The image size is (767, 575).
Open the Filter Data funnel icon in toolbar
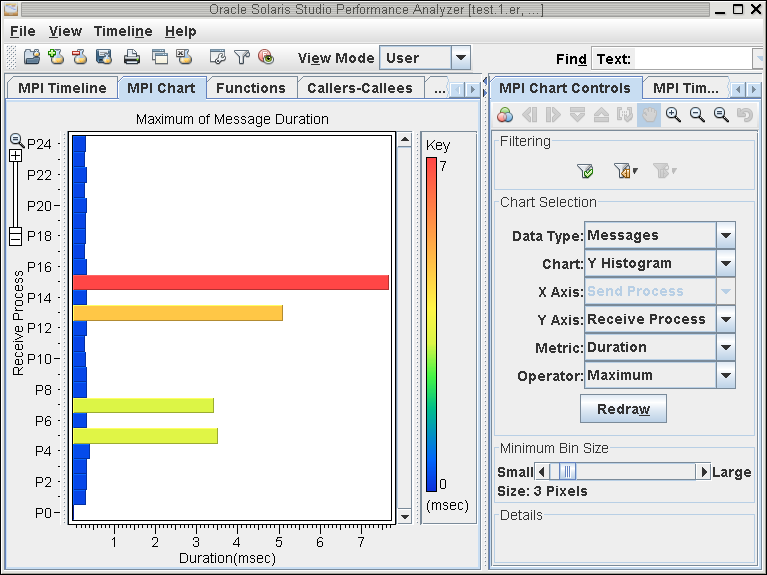click(x=242, y=57)
